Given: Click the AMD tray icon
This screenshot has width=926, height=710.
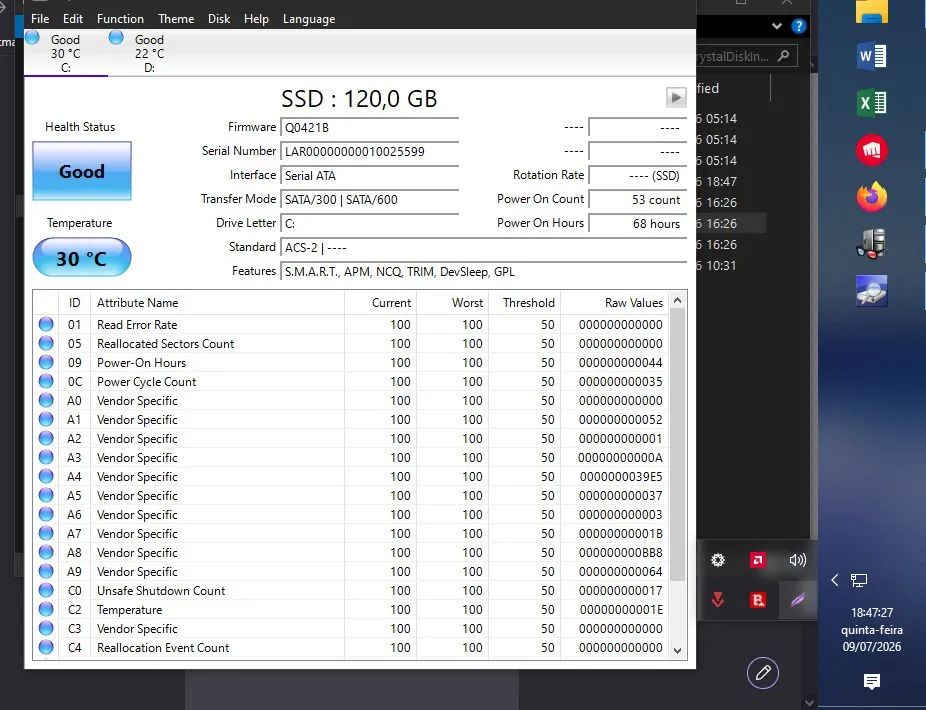Looking at the screenshot, I should (757, 559).
